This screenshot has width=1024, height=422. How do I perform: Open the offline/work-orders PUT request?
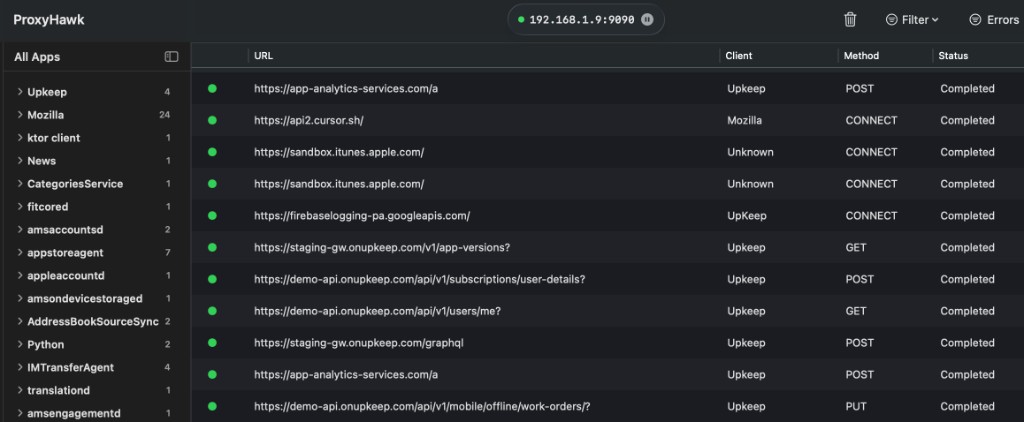pyautogui.click(x=607, y=406)
